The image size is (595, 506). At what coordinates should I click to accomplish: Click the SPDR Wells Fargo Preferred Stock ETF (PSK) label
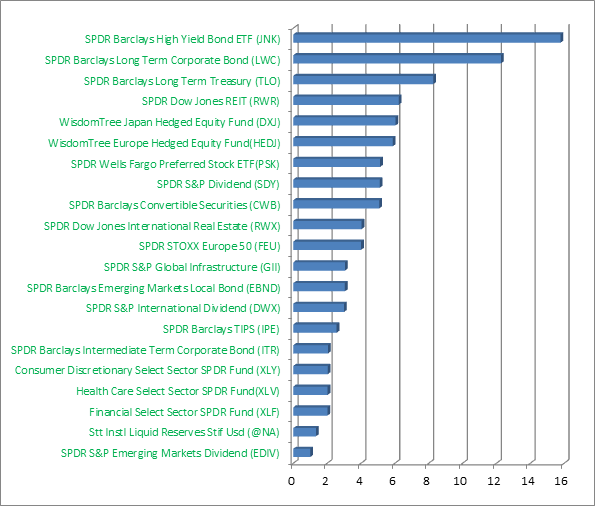(x=175, y=164)
